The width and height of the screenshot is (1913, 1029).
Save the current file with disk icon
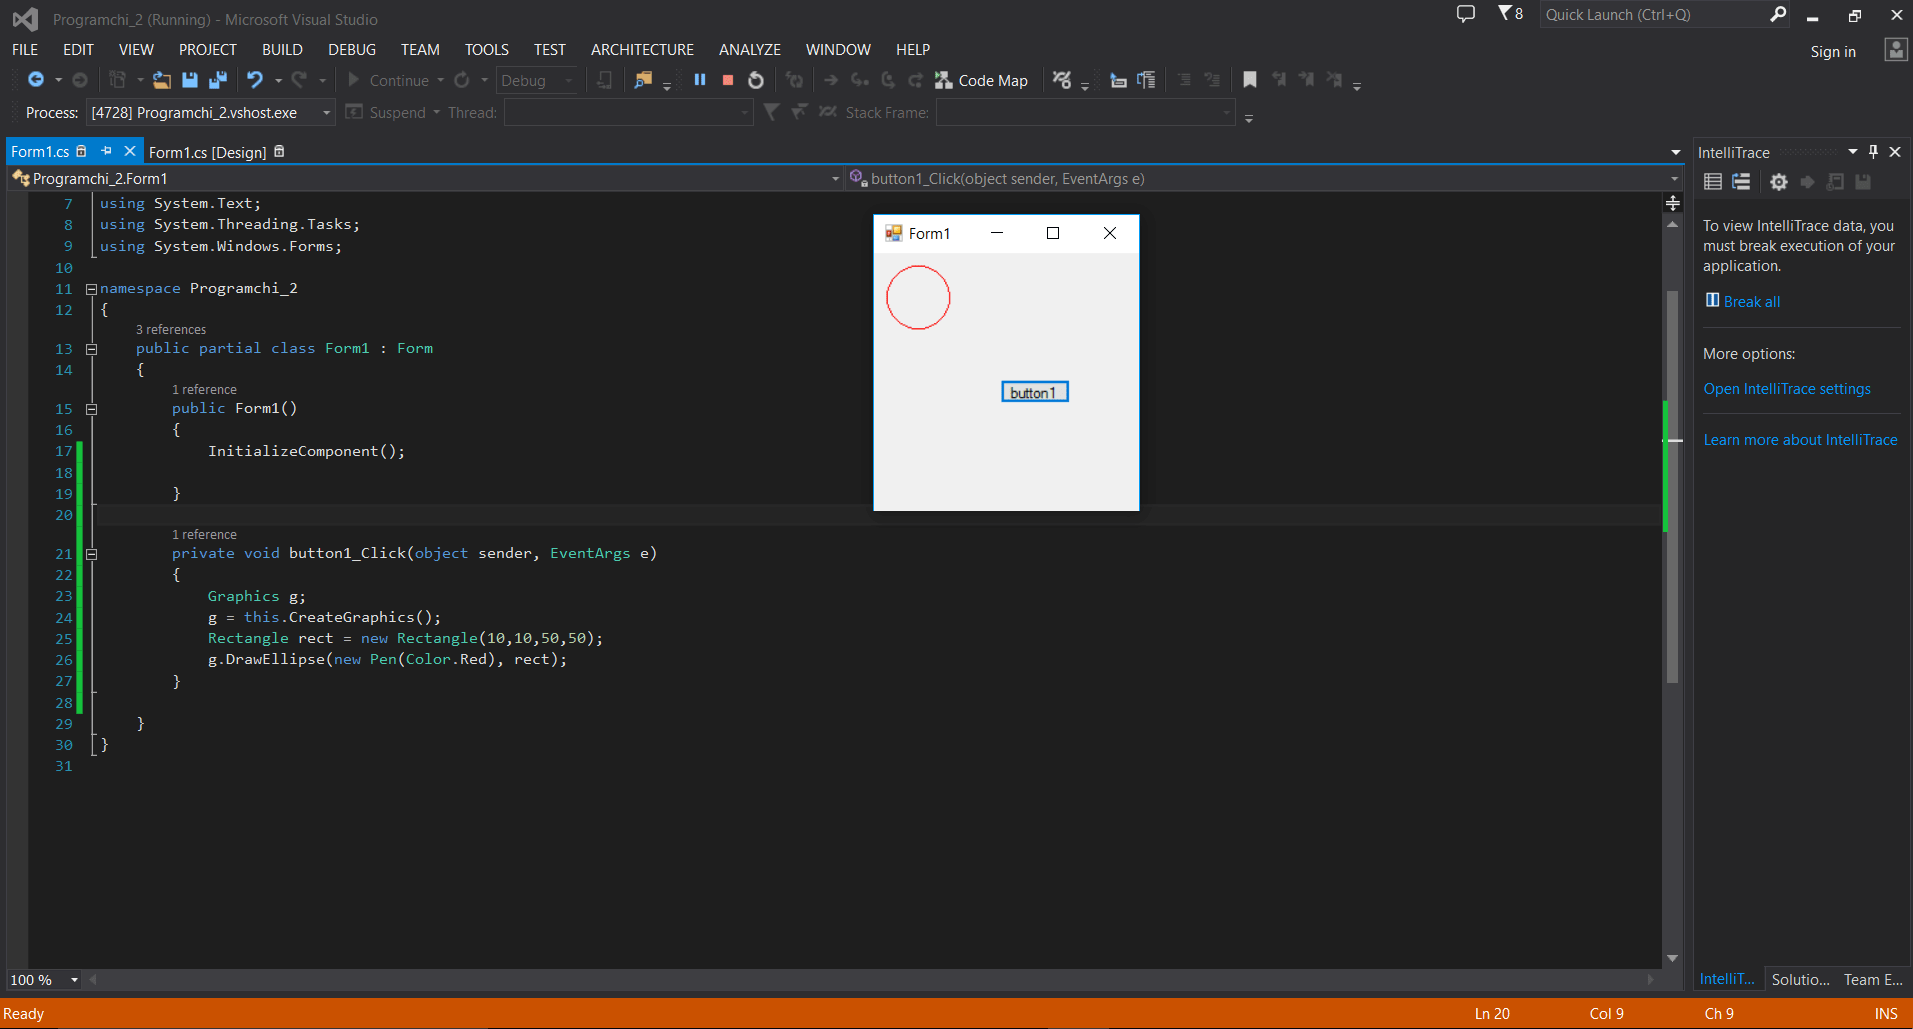pyautogui.click(x=189, y=80)
